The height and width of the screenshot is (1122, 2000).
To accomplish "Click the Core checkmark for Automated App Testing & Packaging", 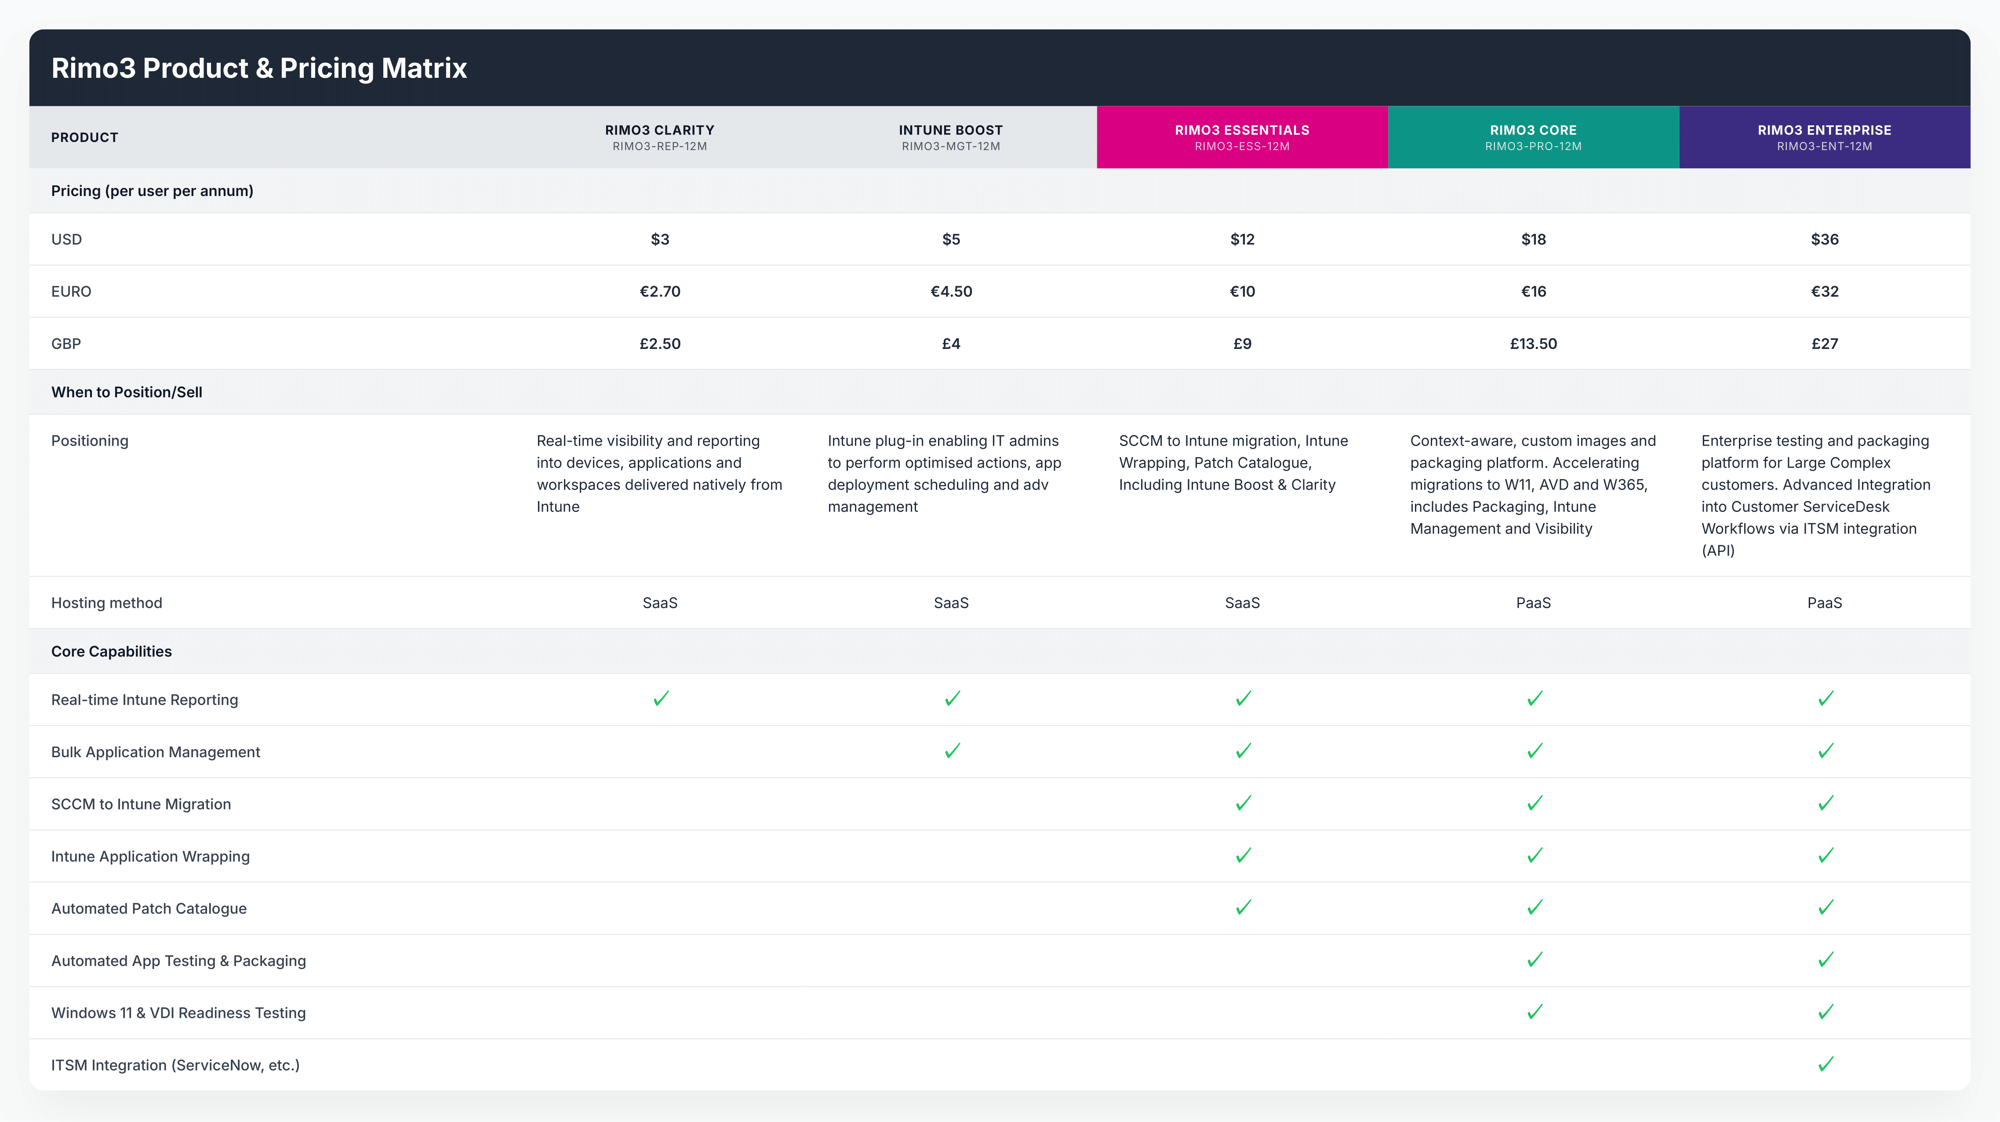I will (x=1535, y=960).
